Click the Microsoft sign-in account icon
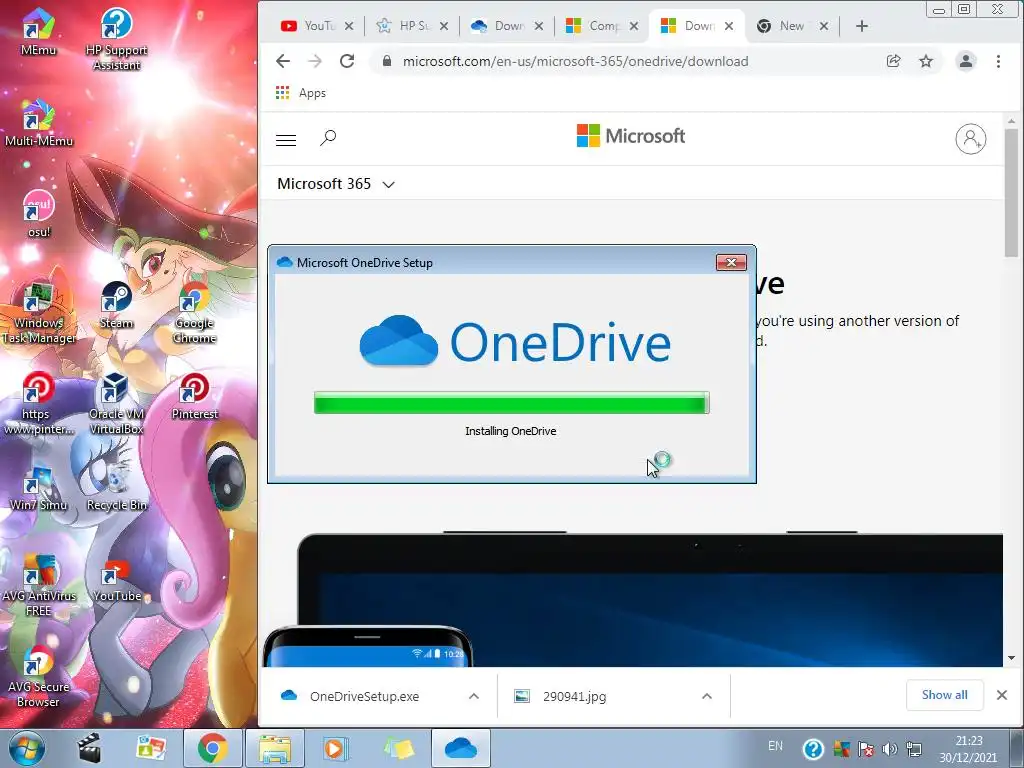Screen dimensions: 1024x768 click(971, 138)
